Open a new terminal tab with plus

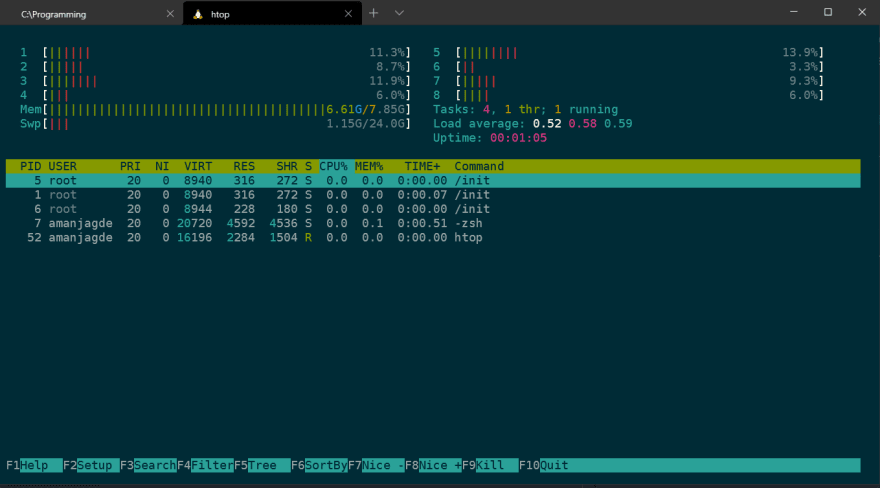(x=374, y=13)
